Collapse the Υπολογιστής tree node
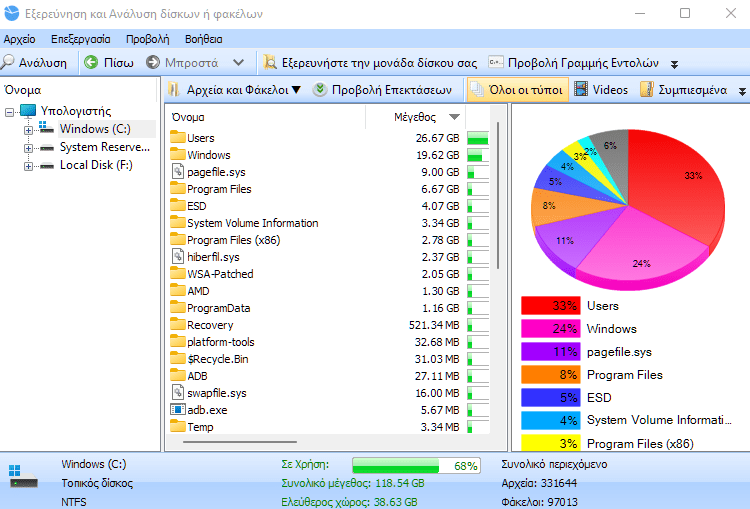 [x=10, y=112]
